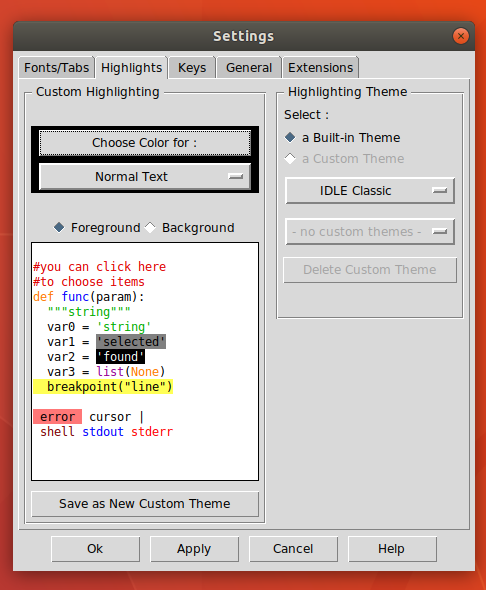Click Save as New Custom Theme
Screen dimensions: 486x590
pos(145,503)
